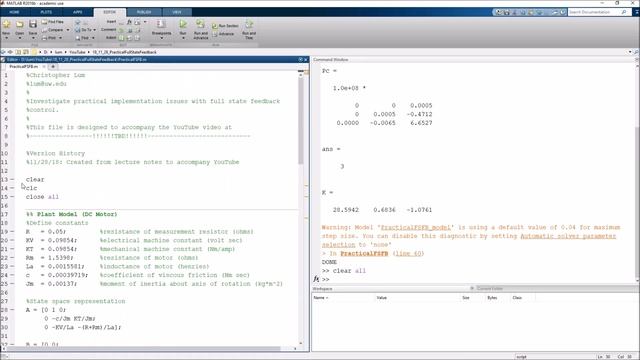Click the Search Documentation field
Image resolution: width=640 pixels, height=360 pixels.
click(x=594, y=12)
